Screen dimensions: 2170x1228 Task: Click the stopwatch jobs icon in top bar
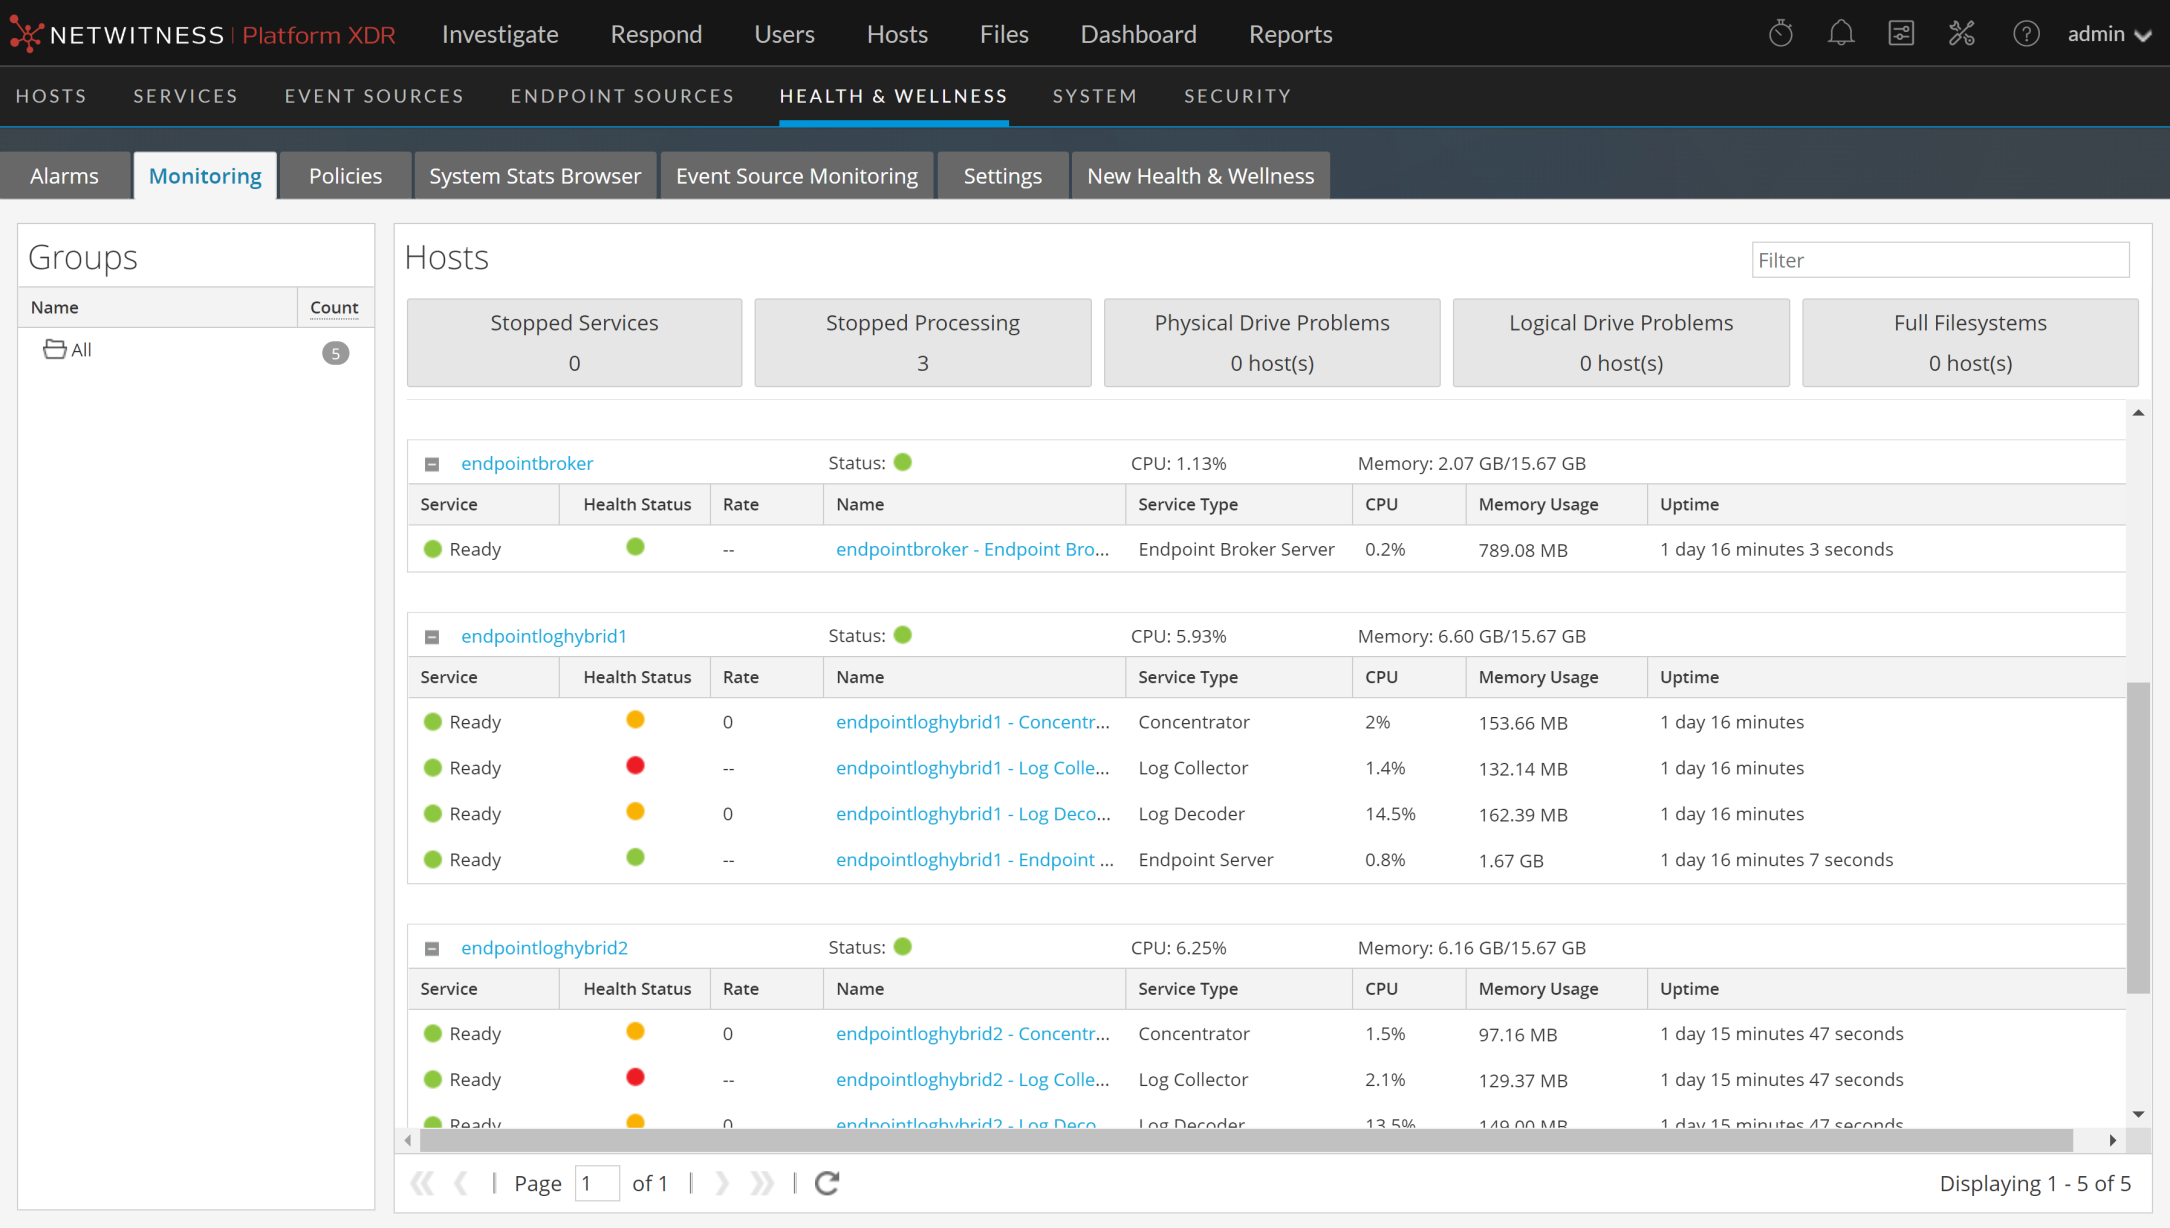point(1780,34)
